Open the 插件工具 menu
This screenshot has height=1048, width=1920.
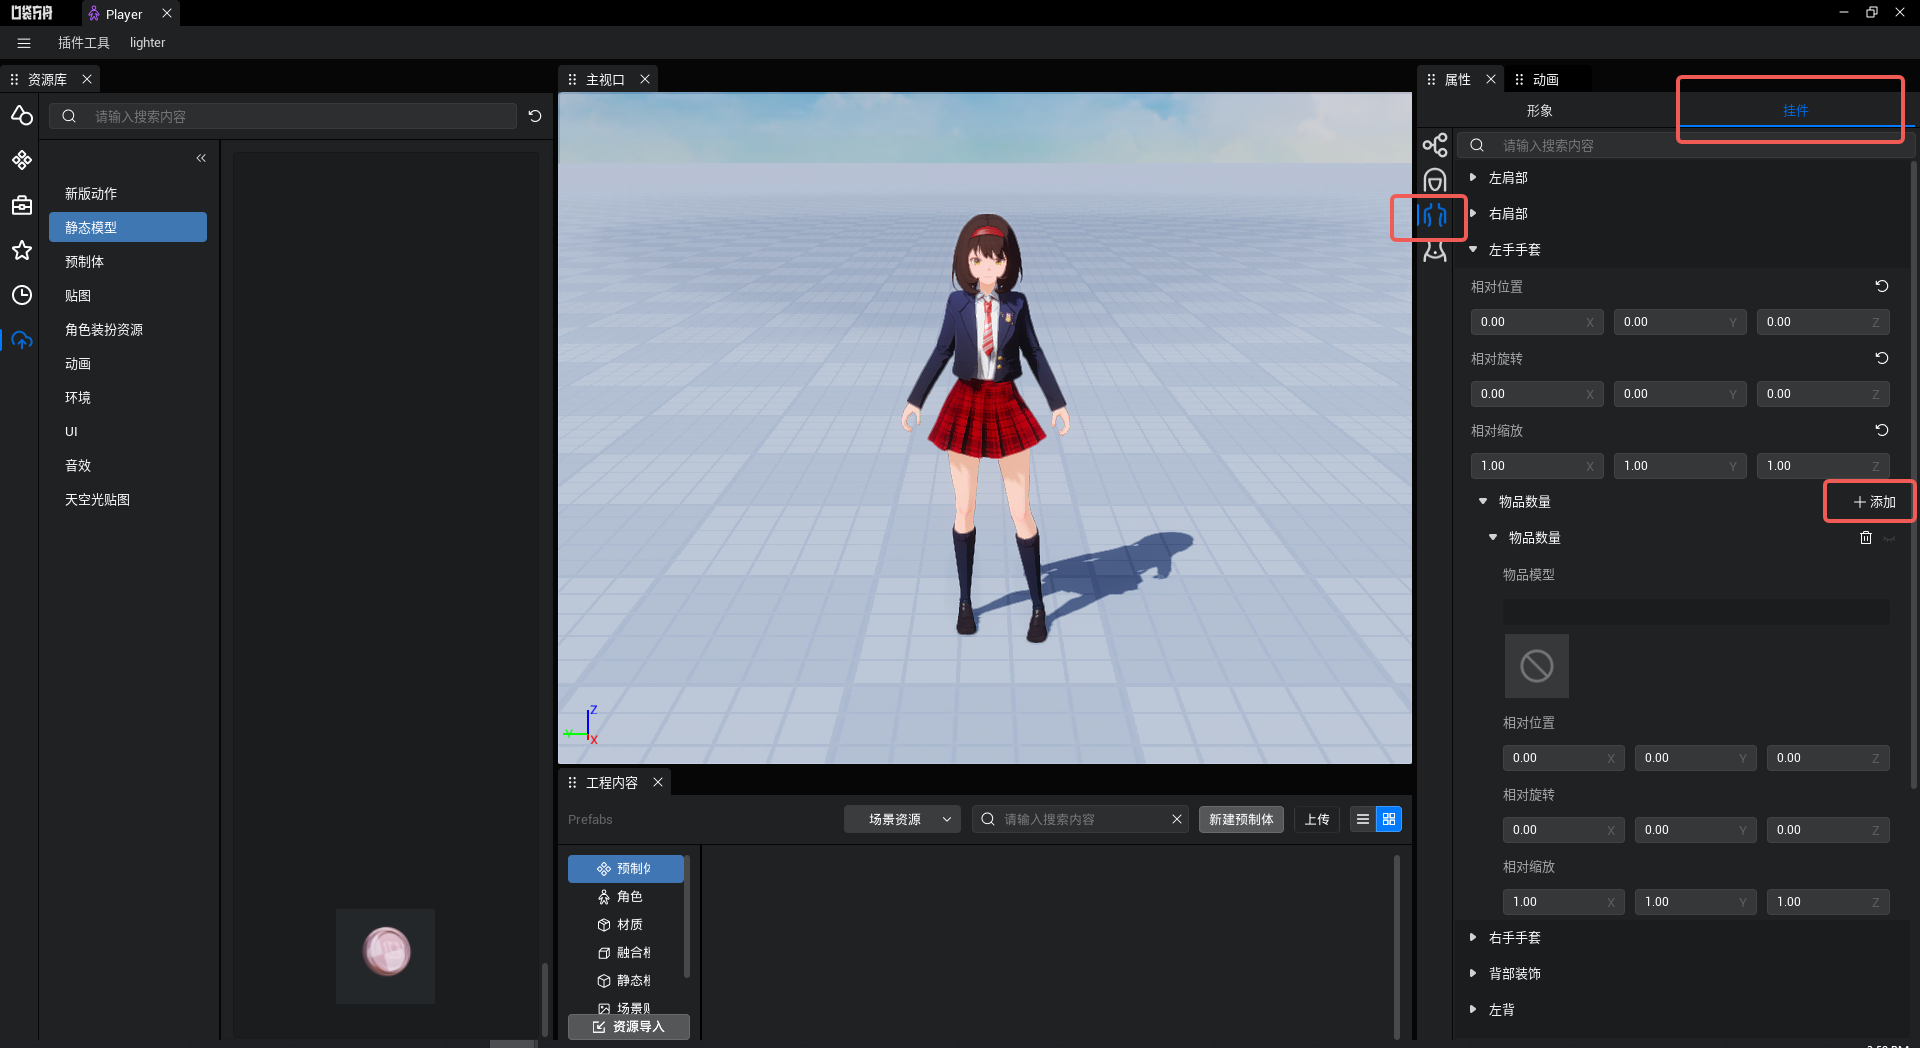point(84,43)
